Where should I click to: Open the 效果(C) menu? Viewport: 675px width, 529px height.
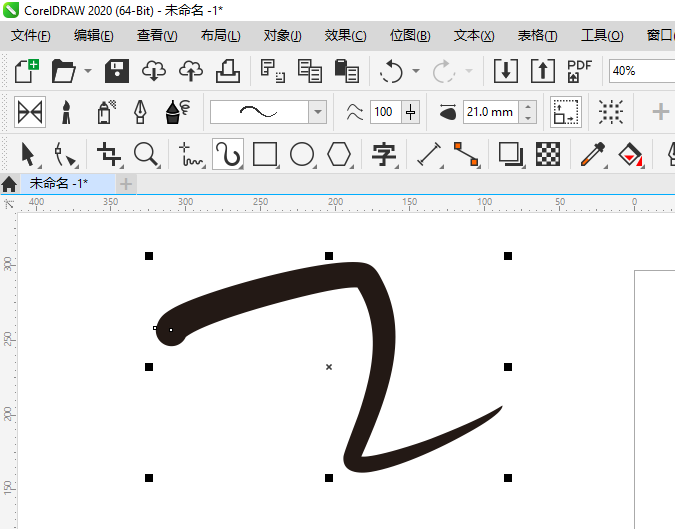[x=345, y=36]
